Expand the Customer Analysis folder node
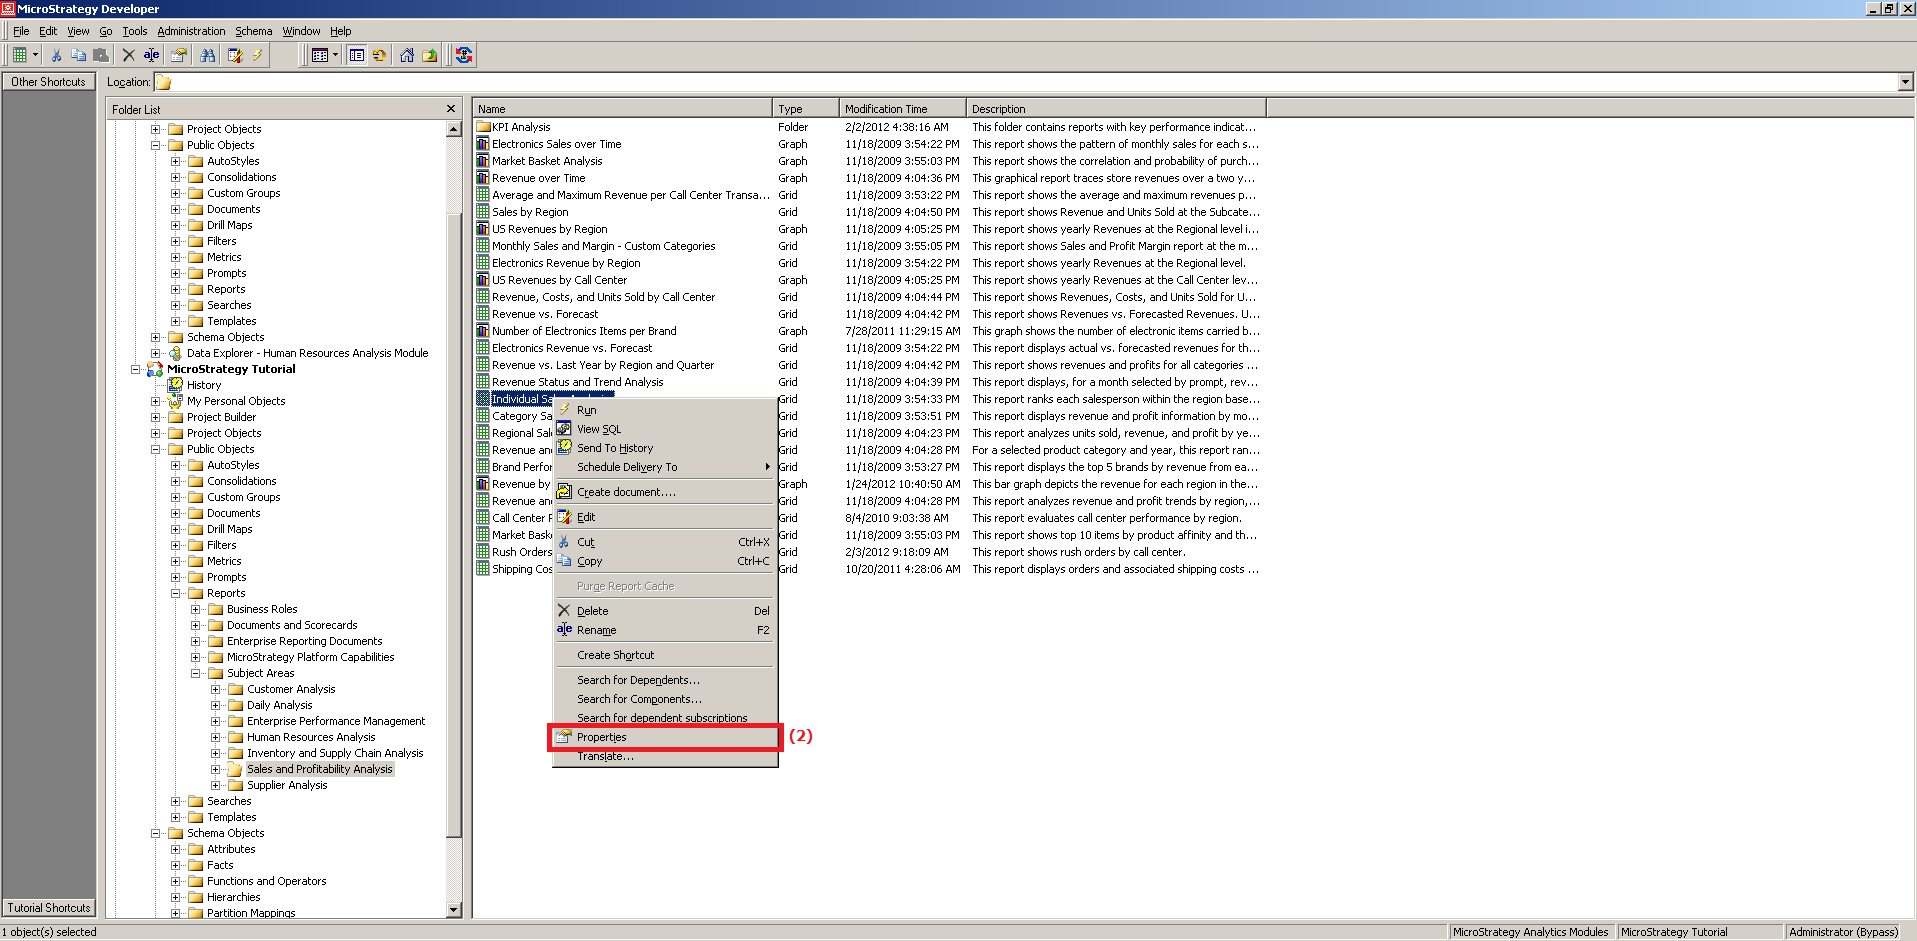 point(216,689)
